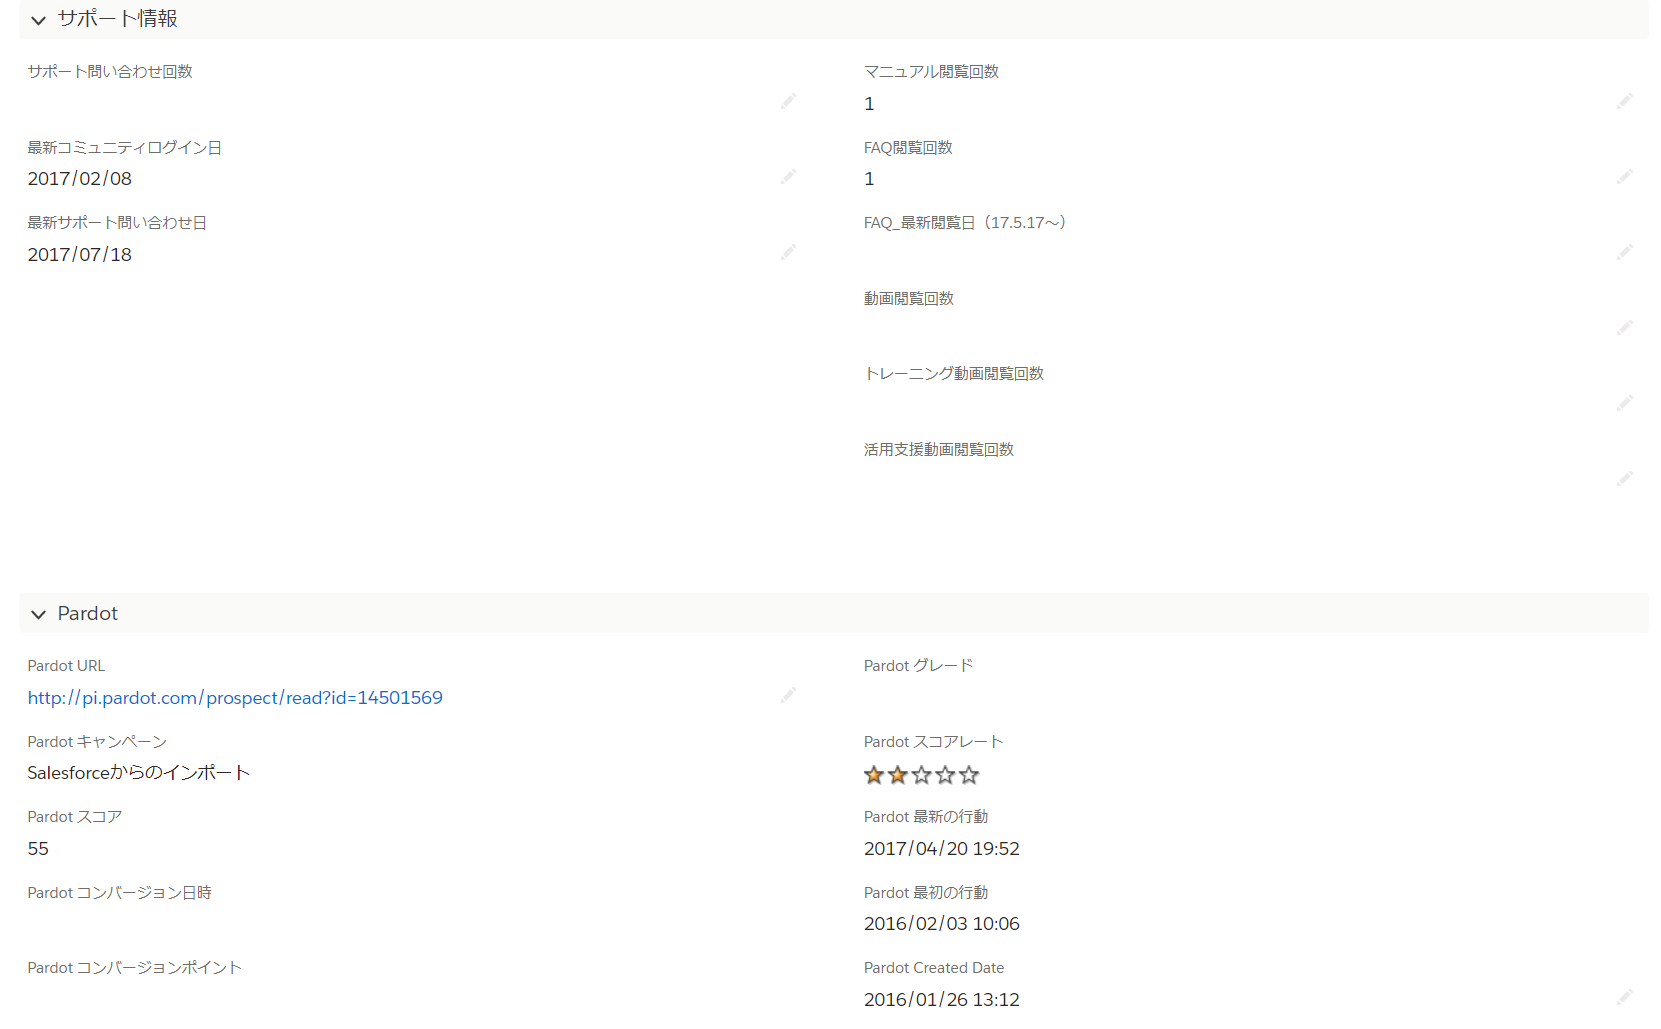Click the Pardot スコアレート label

tap(933, 742)
